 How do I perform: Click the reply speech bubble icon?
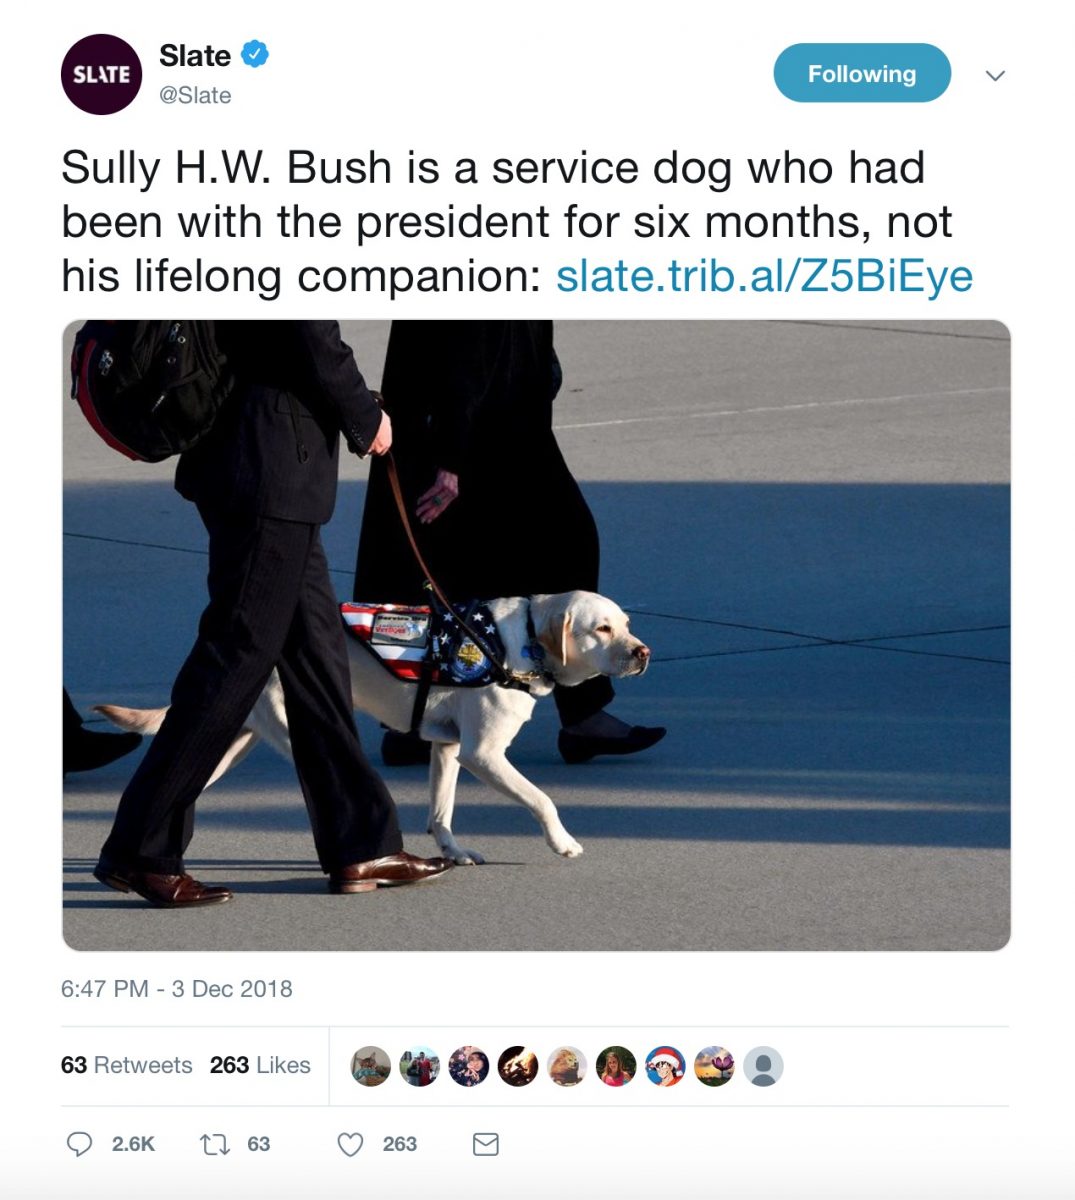79,1144
